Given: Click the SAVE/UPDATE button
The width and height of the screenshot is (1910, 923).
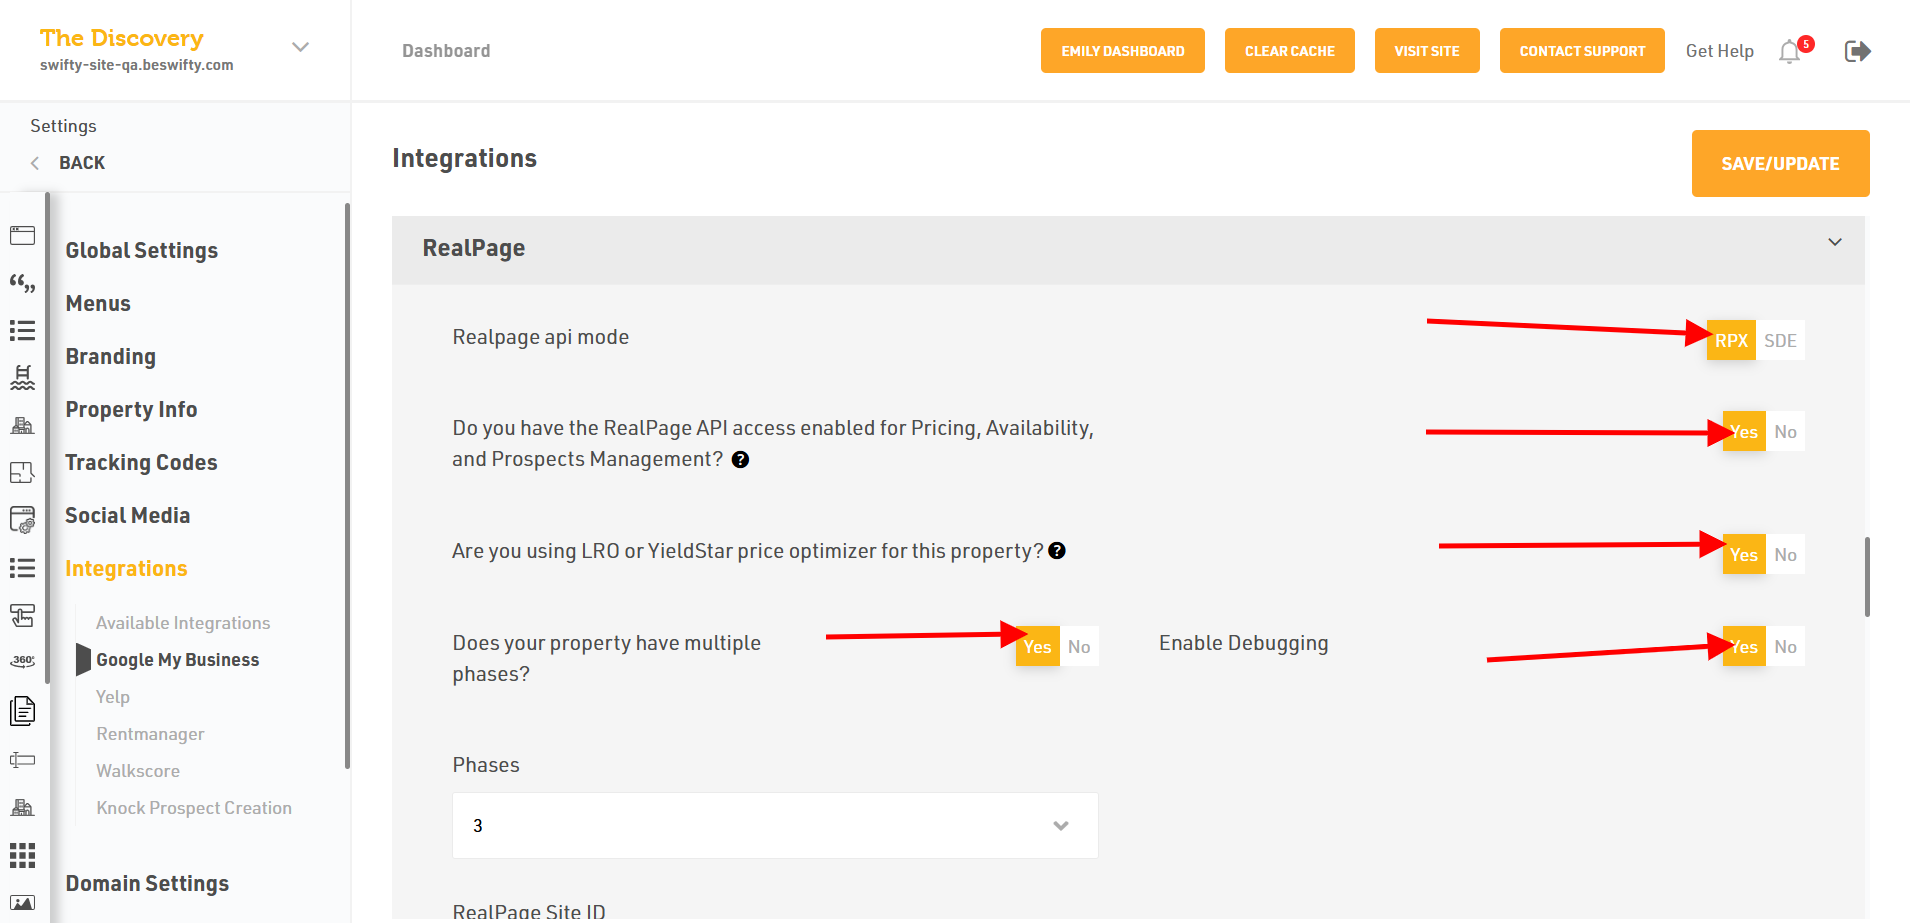Looking at the screenshot, I should pos(1780,164).
